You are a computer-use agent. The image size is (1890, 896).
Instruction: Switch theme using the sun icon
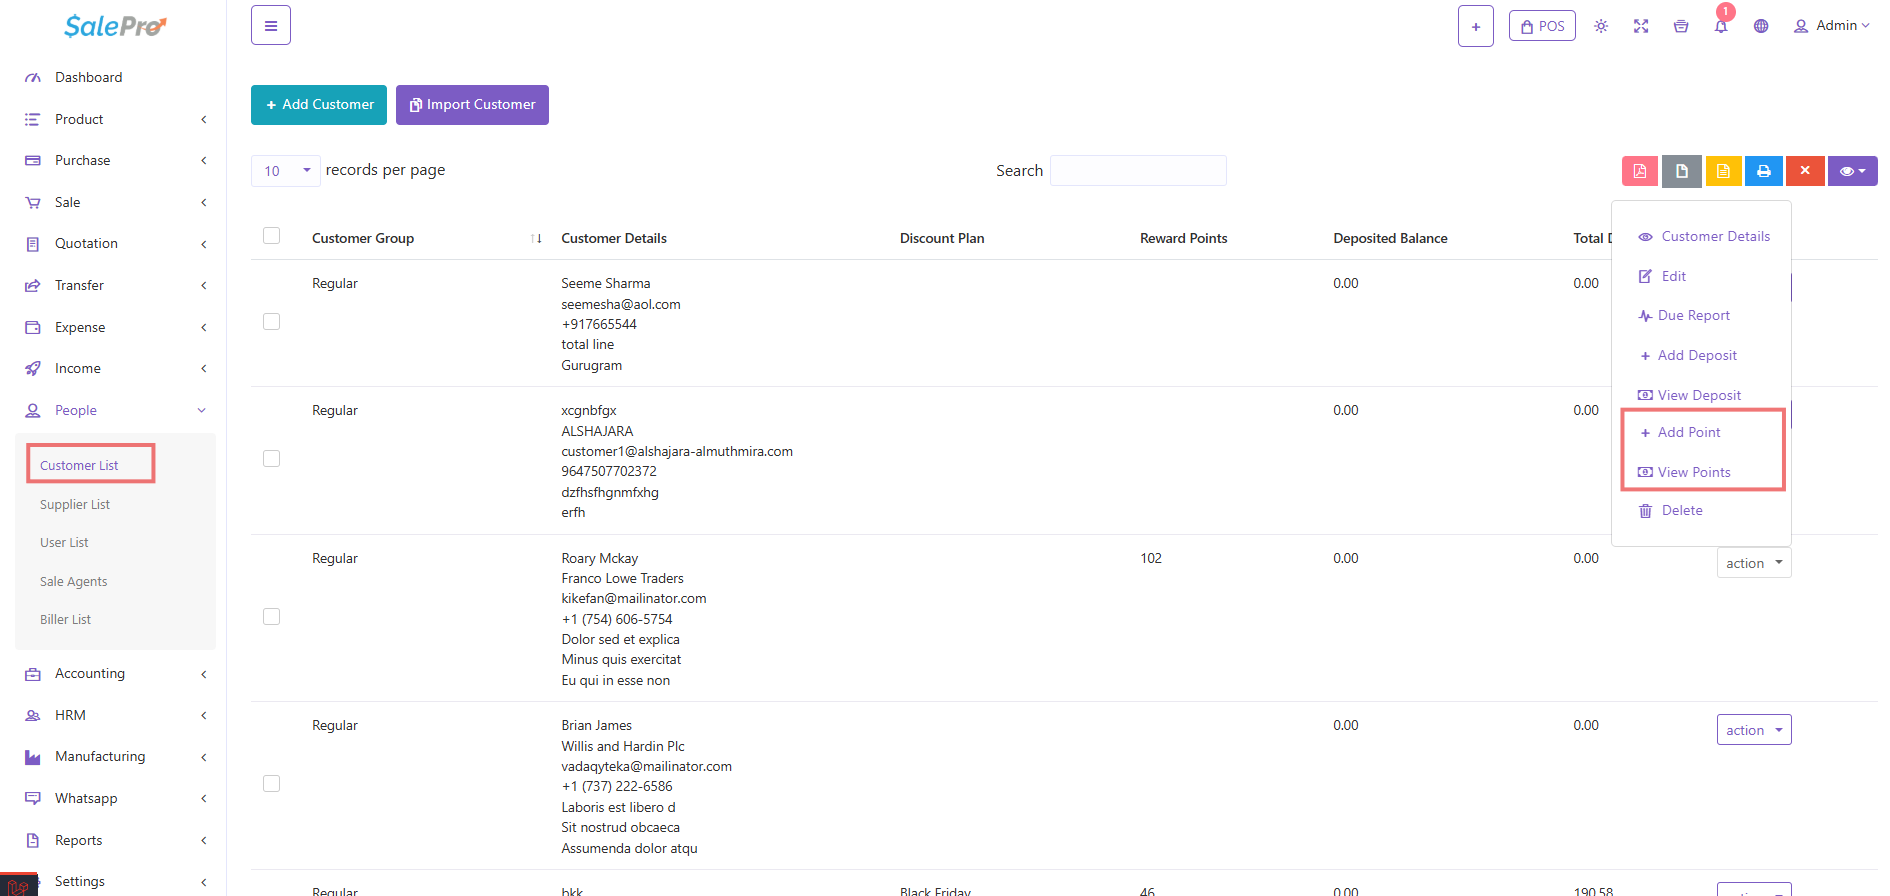click(x=1601, y=27)
